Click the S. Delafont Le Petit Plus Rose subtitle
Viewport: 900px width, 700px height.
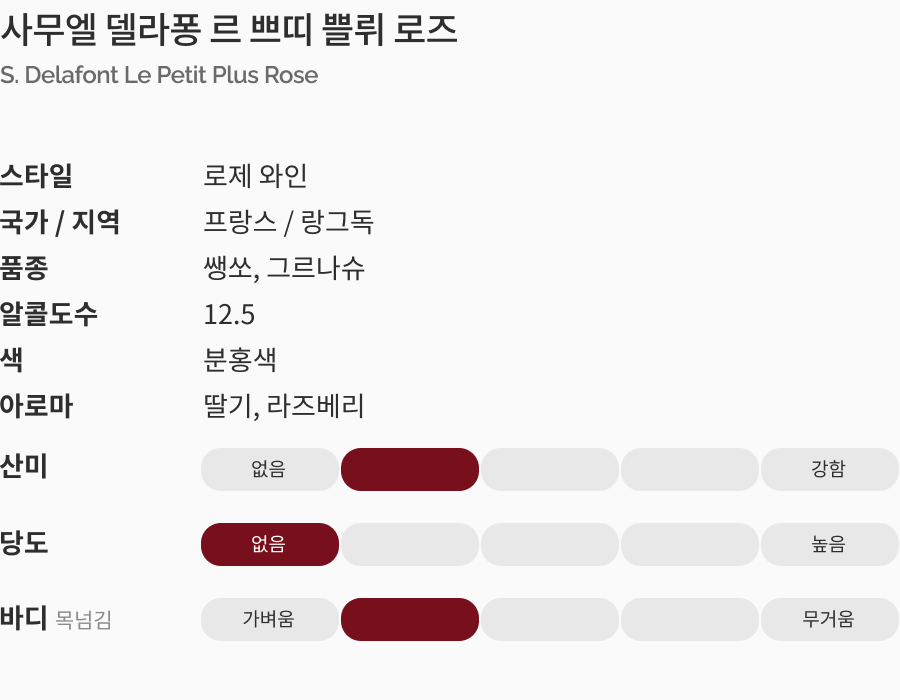[159, 75]
